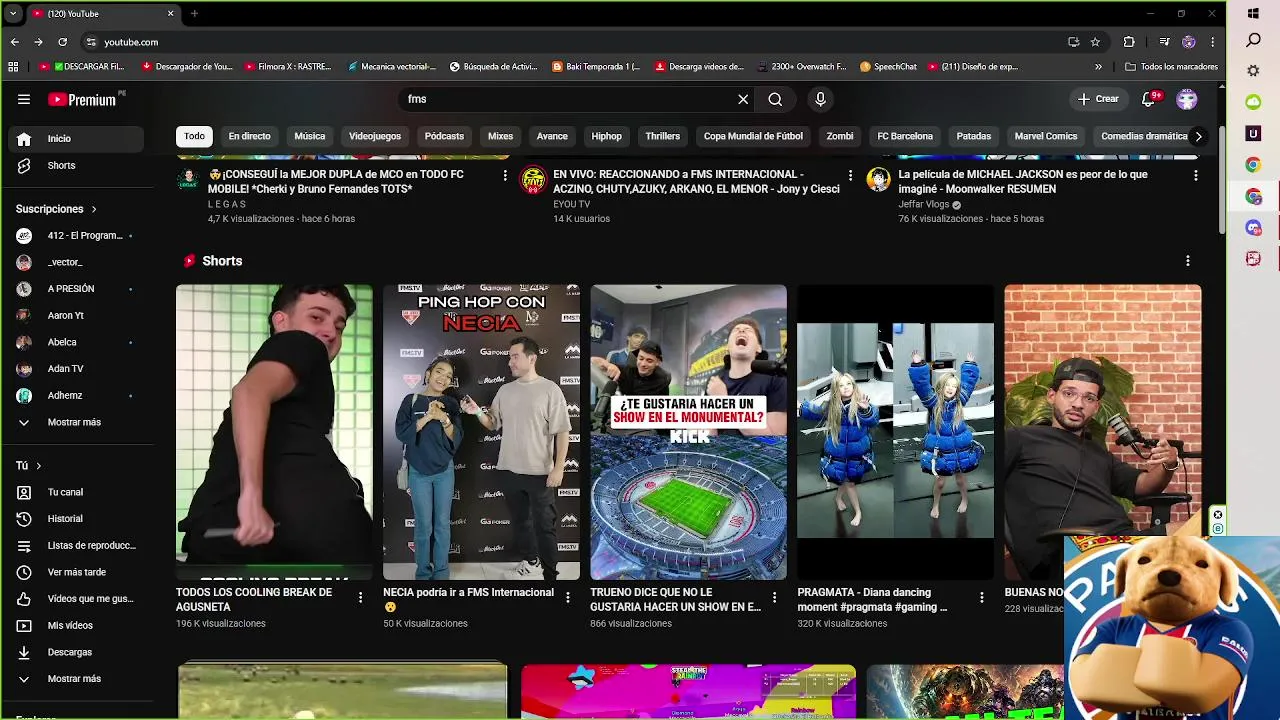Viewport: 1280px width, 720px height.
Task: Show more category chips with right arrow
Action: point(1198,136)
